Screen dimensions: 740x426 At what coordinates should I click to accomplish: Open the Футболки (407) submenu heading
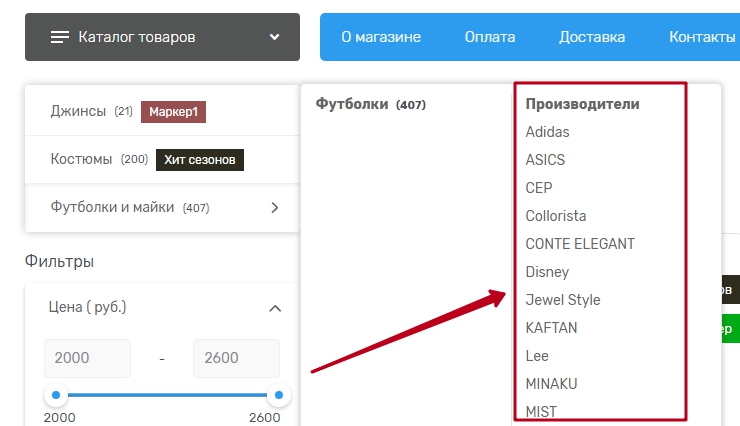click(370, 104)
